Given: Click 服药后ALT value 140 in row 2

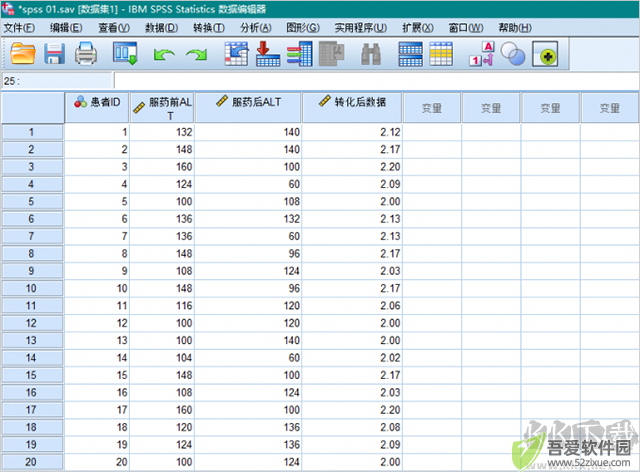Looking at the screenshot, I should pos(248,149).
